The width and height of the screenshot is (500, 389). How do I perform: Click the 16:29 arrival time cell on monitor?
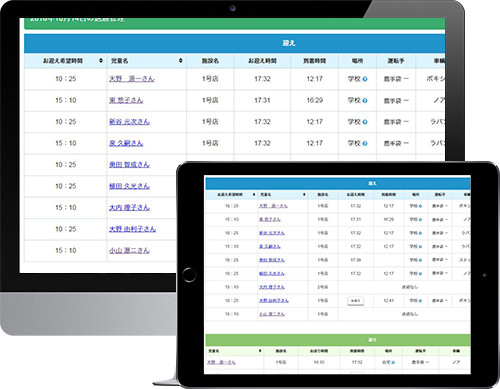(x=314, y=100)
